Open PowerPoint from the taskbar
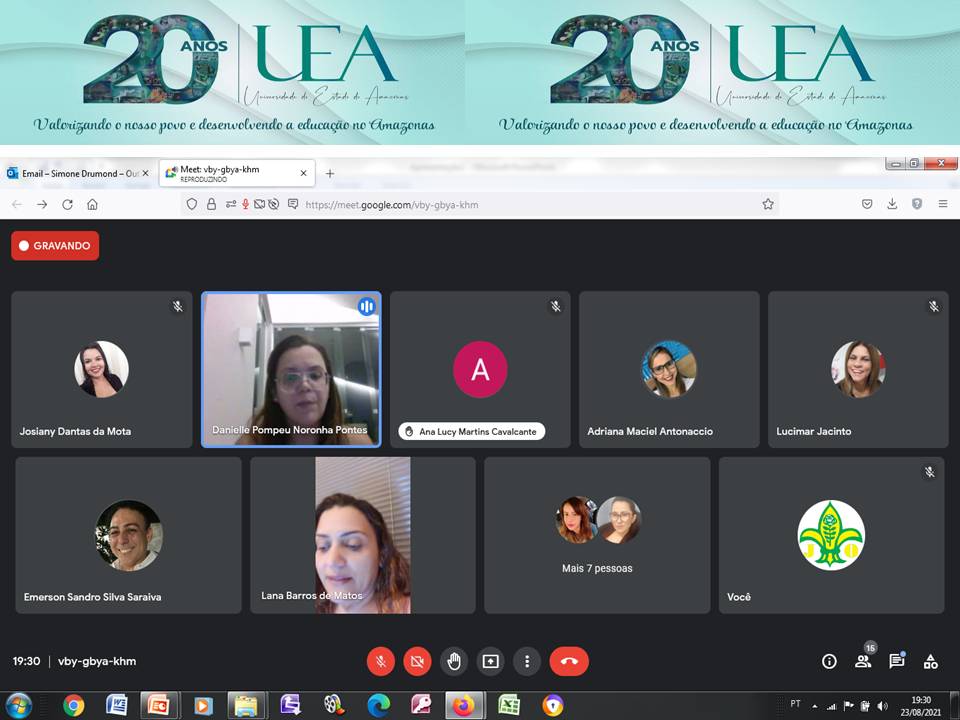 [159, 705]
